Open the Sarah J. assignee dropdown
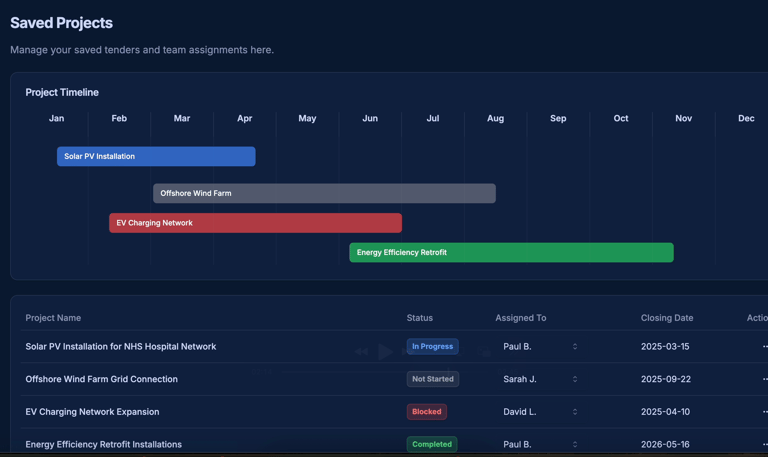 540,379
